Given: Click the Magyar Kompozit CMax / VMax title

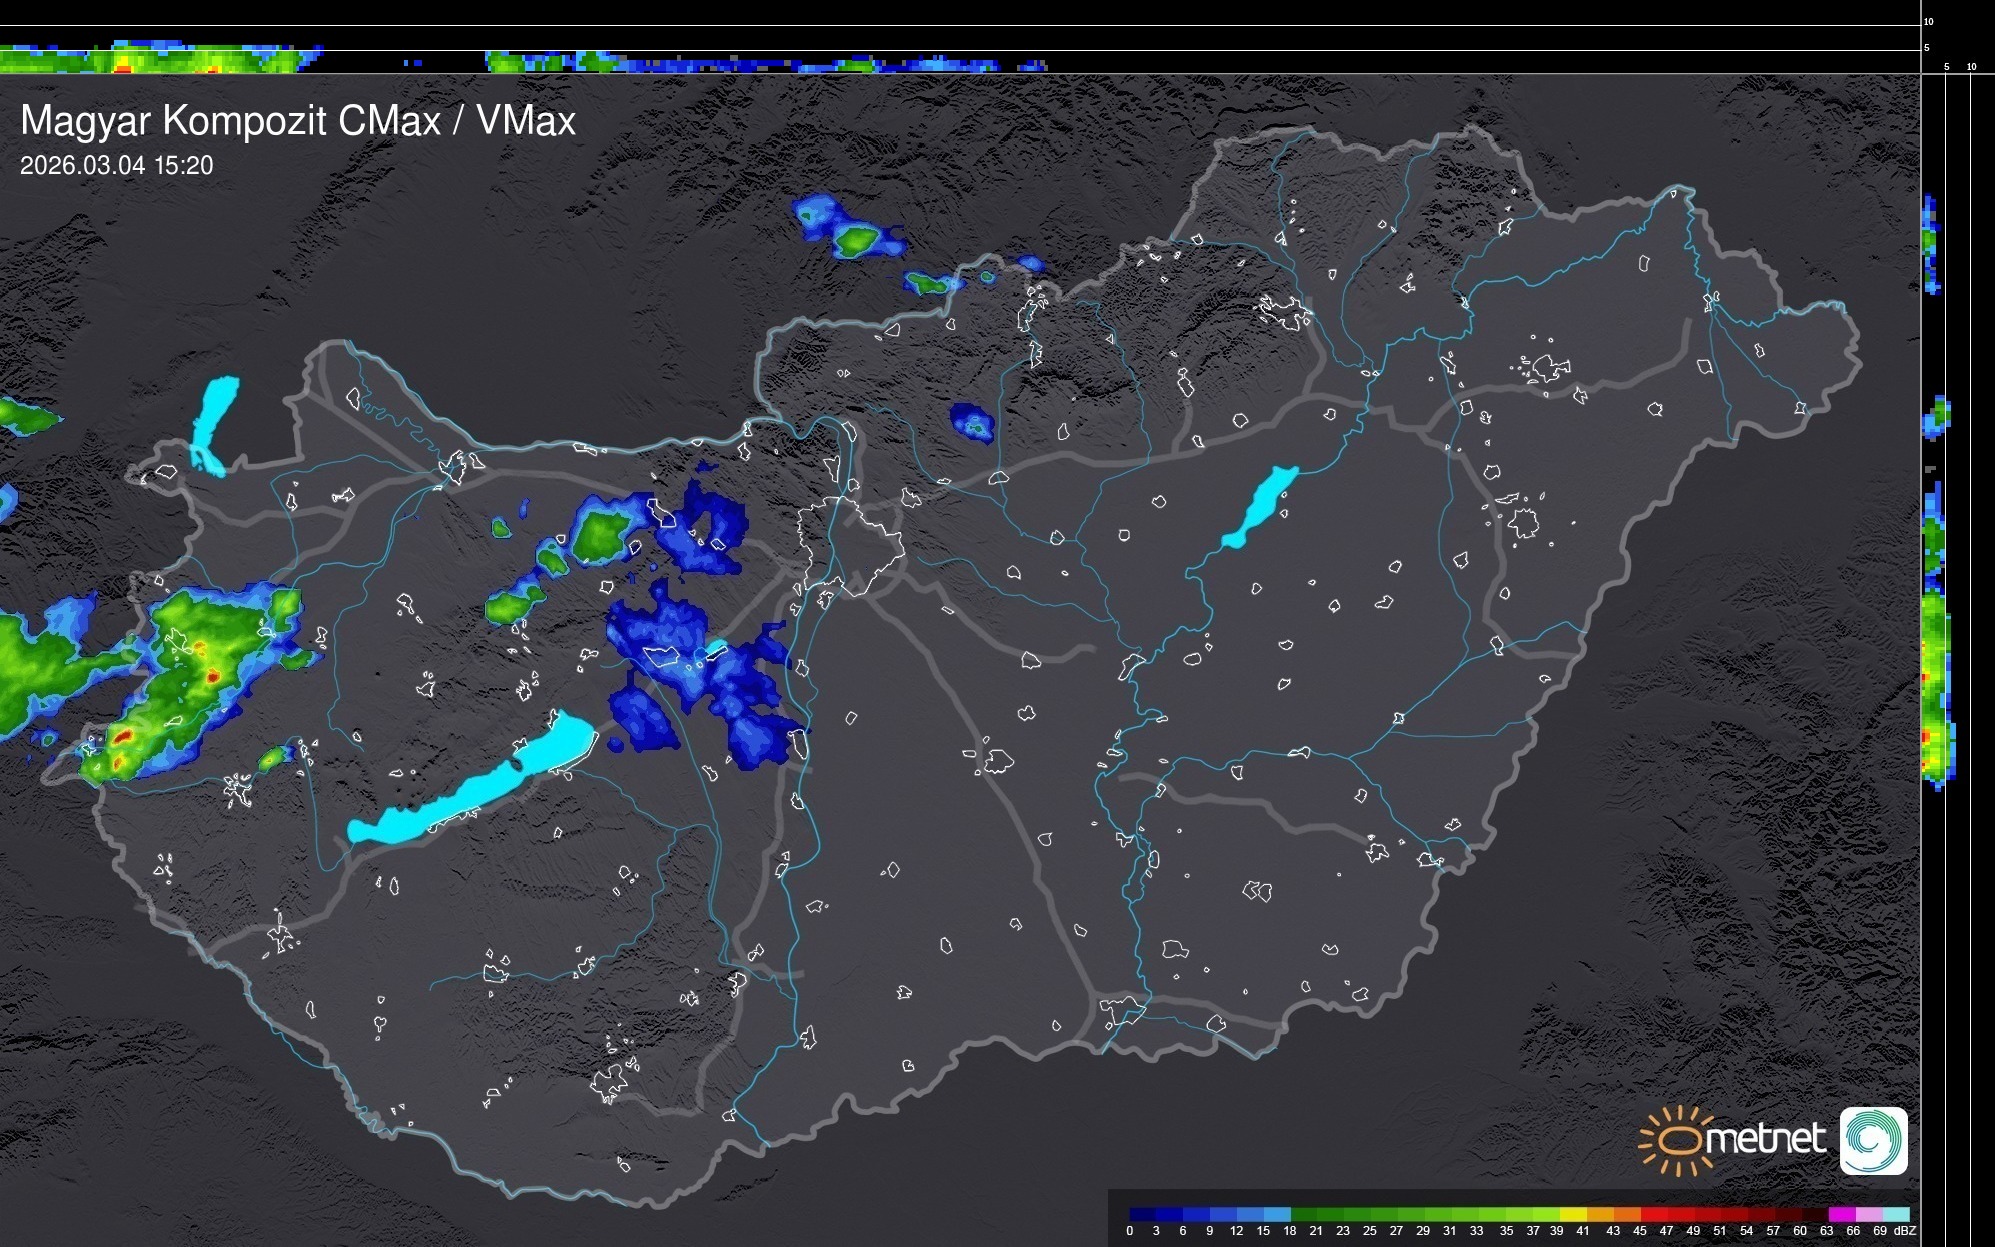Looking at the screenshot, I should (x=298, y=120).
